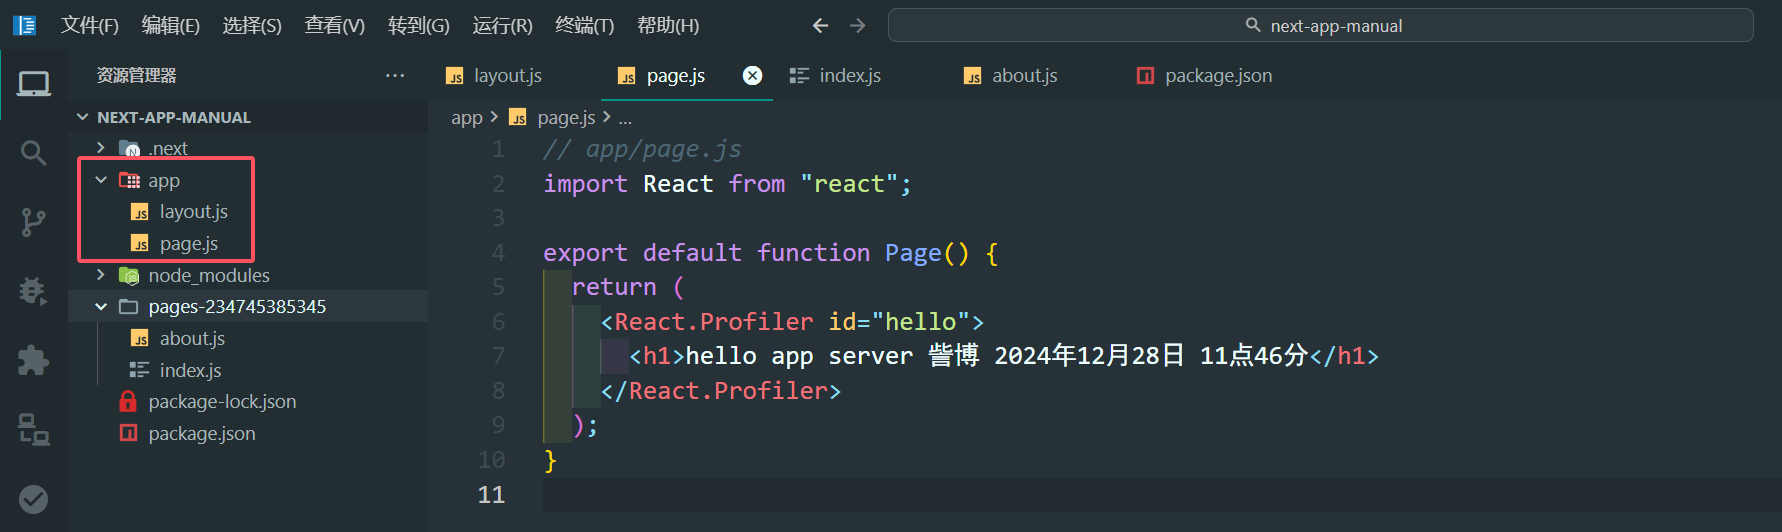Open 运行(R) menu
This screenshot has height=532, width=1782.
pyautogui.click(x=503, y=25)
